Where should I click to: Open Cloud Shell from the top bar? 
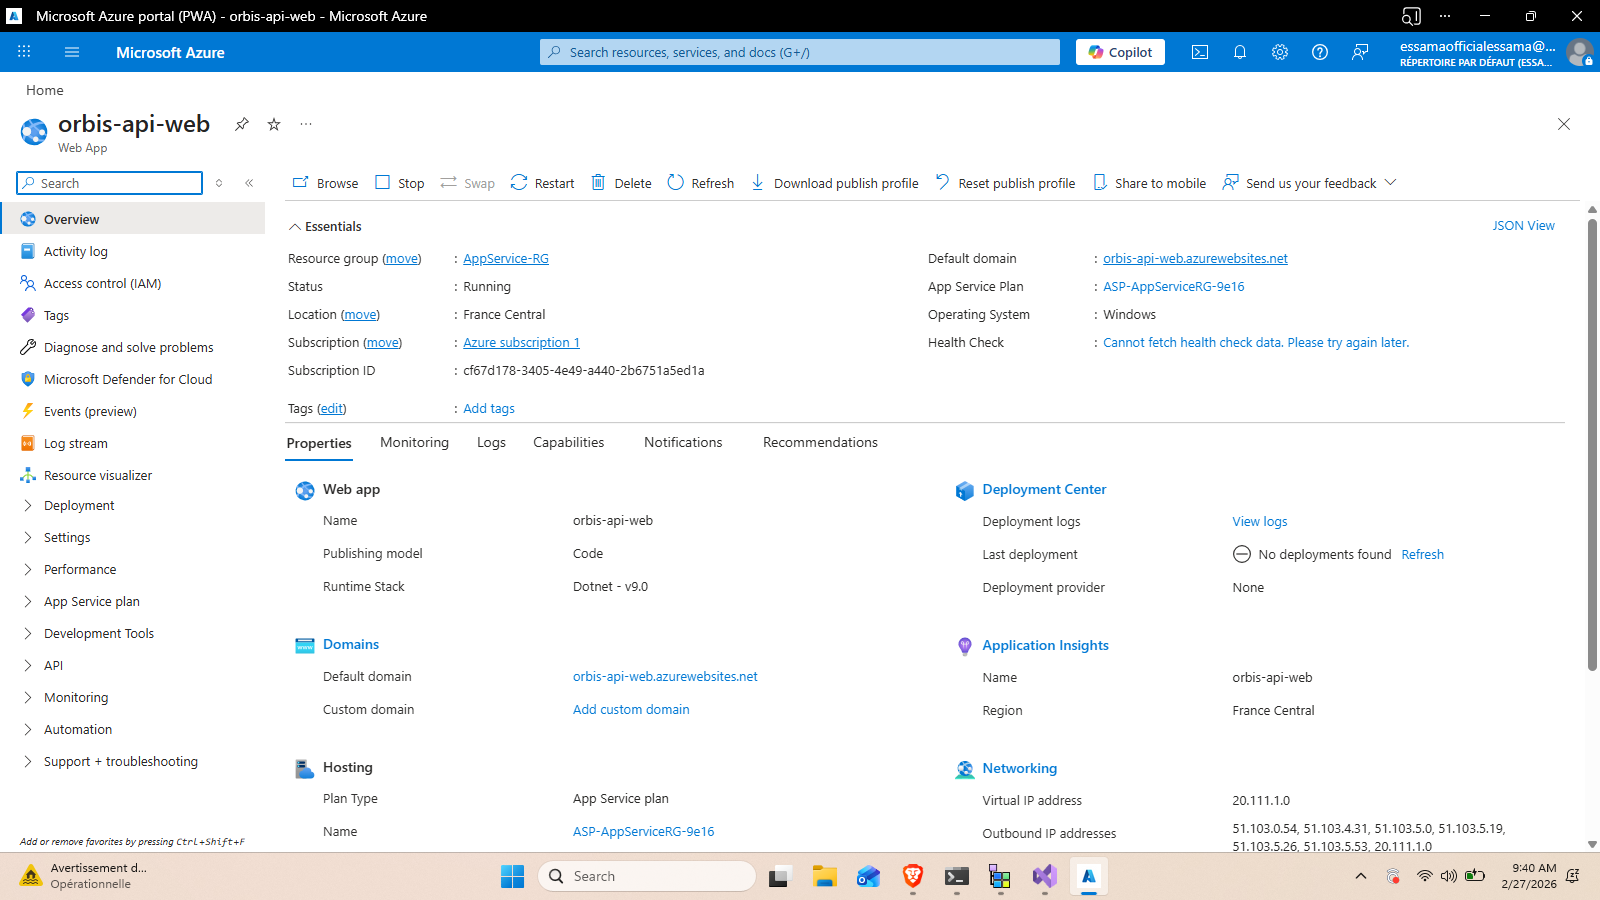tap(1200, 52)
